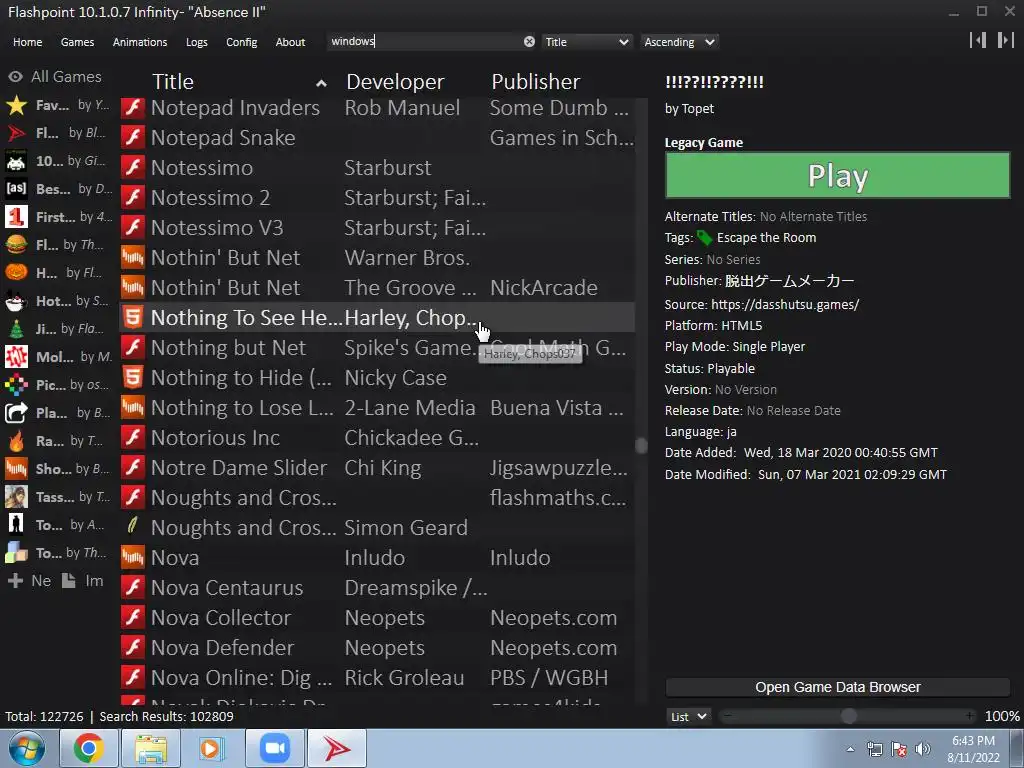The image size is (1024, 768).
Task: Click the HTML5 icon of Nothing To See Here
Action: (133, 317)
